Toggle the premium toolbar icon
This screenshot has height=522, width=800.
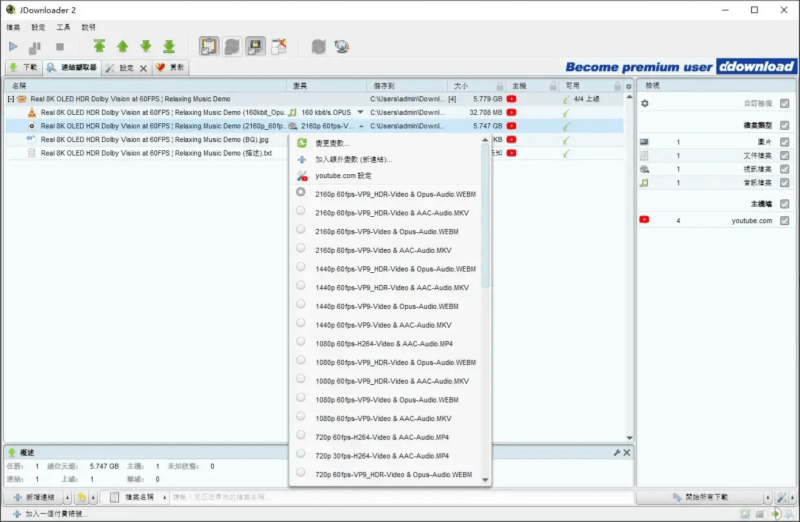[x=255, y=46]
